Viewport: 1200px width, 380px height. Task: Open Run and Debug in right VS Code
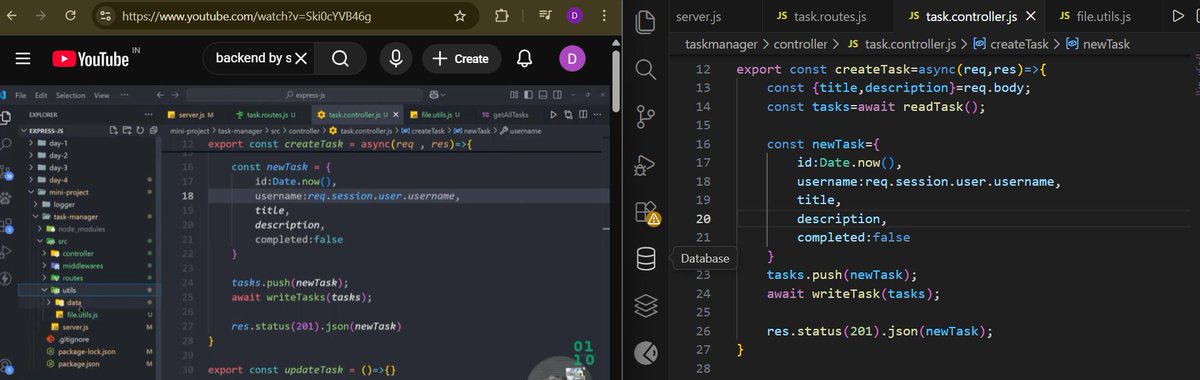click(645, 164)
